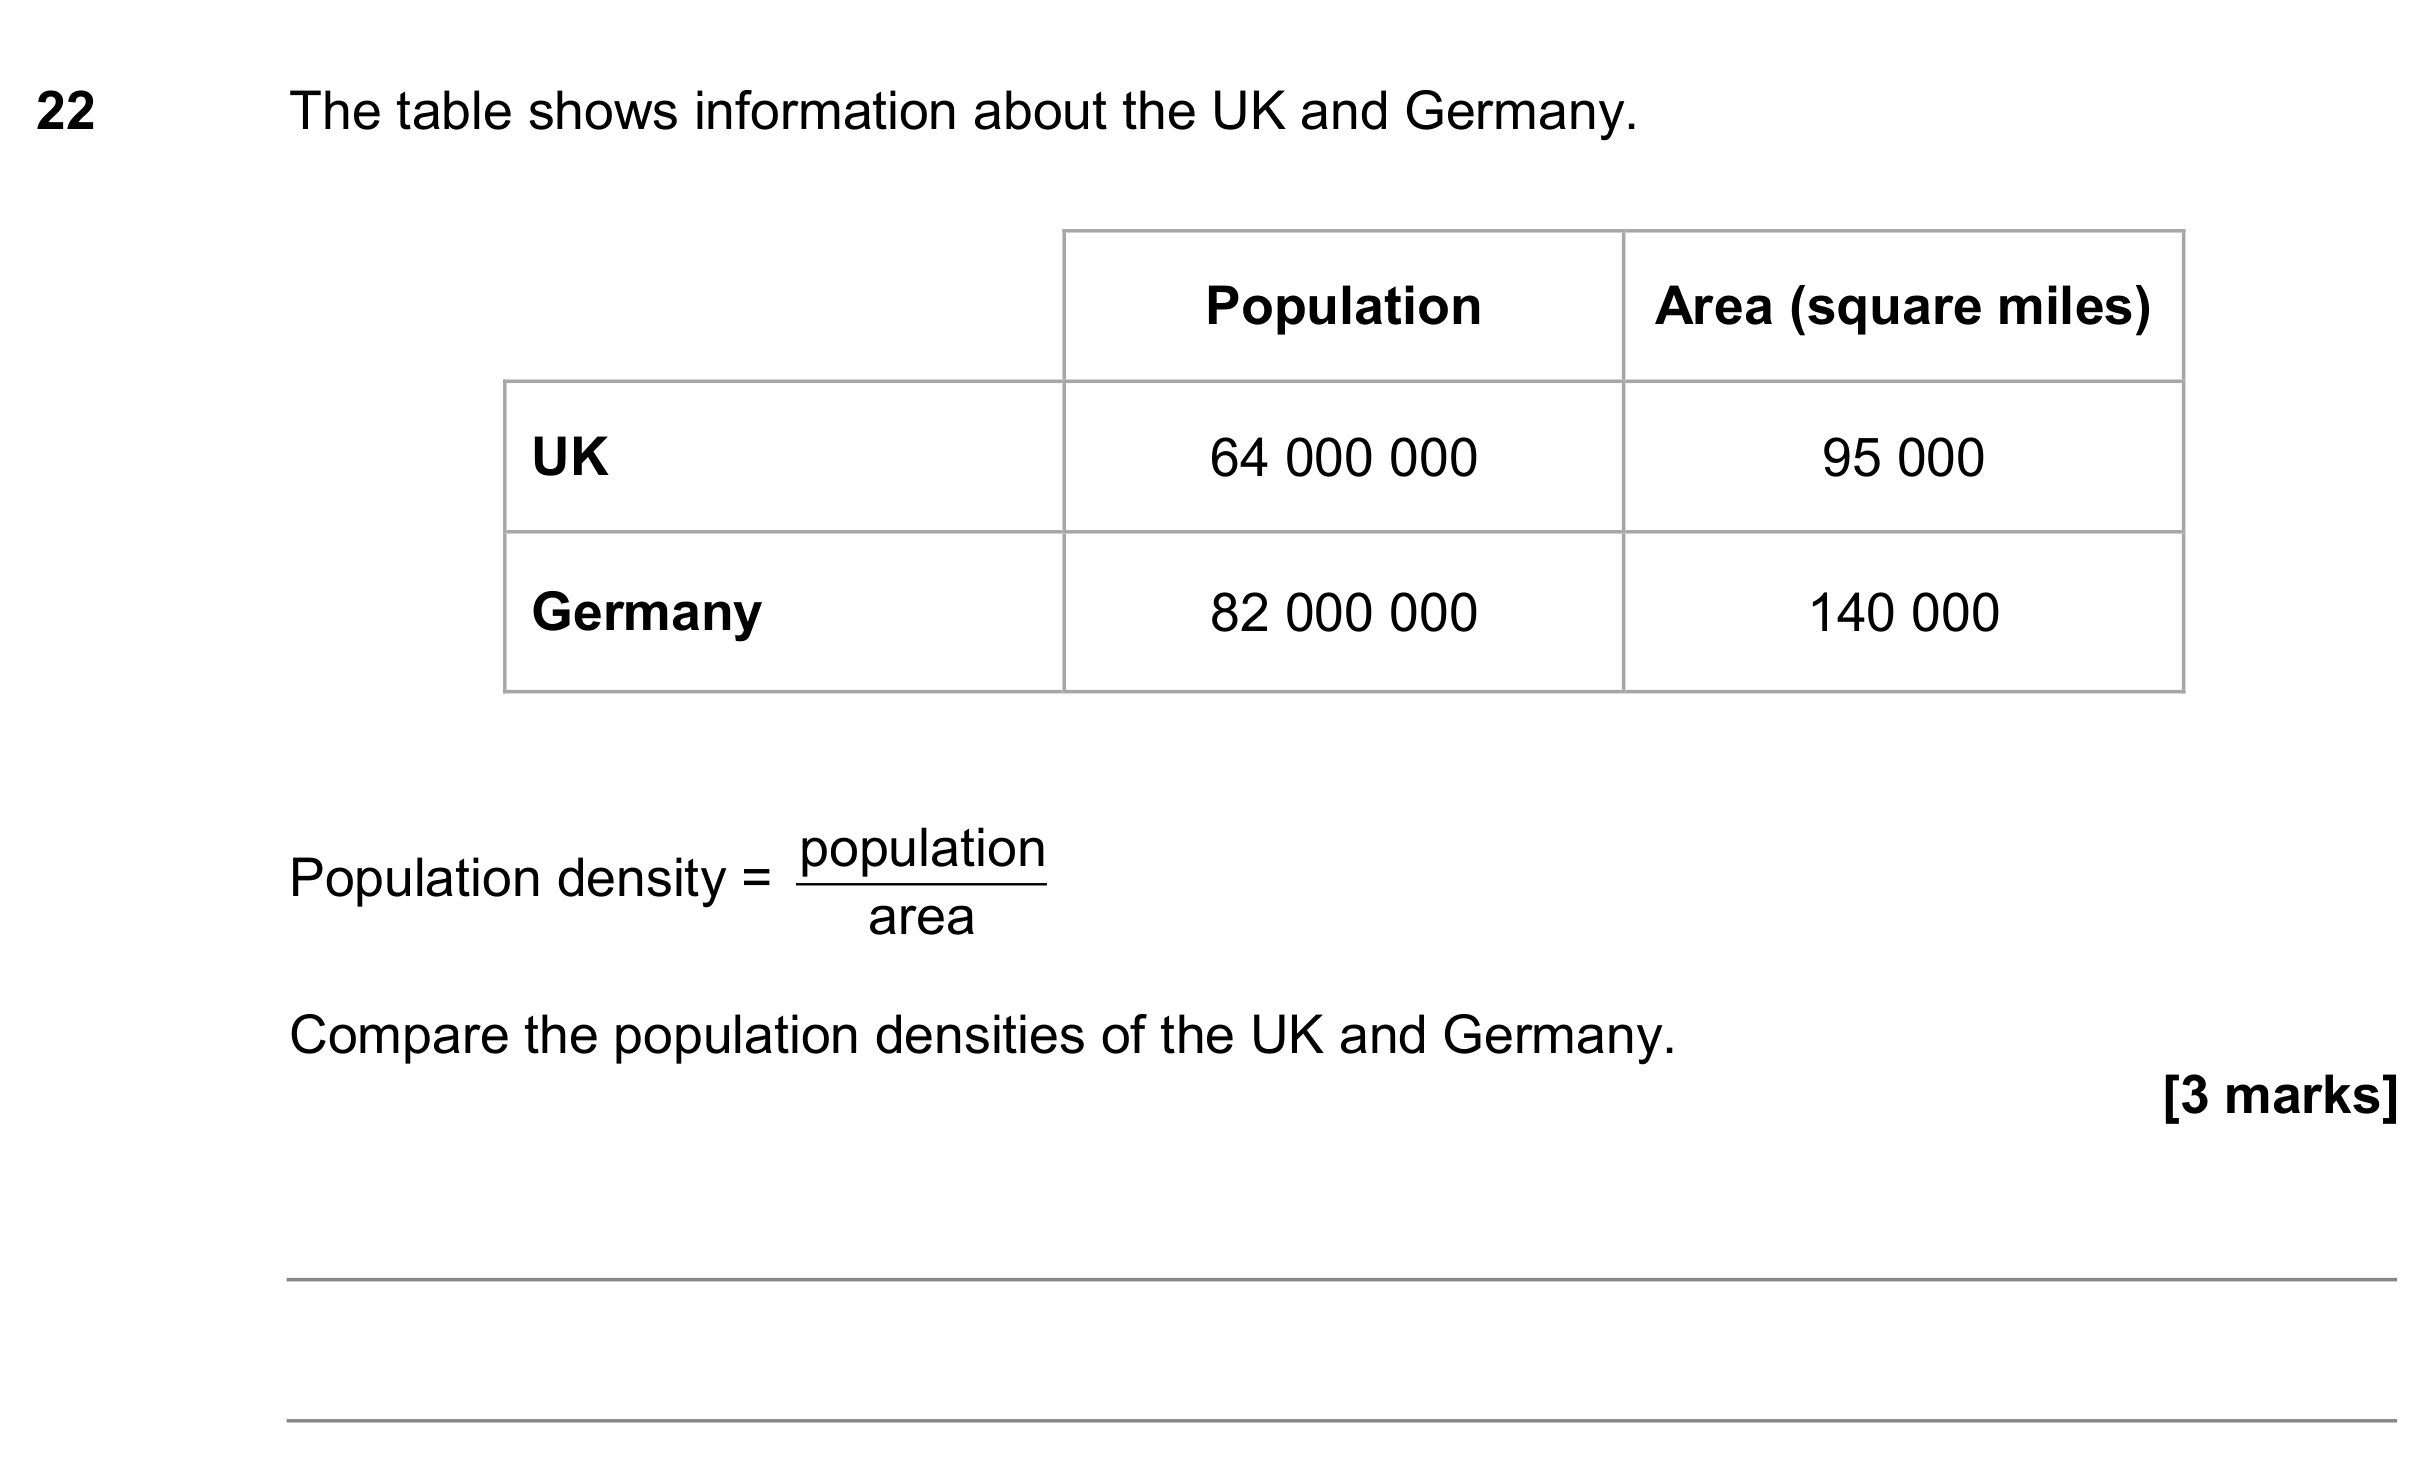This screenshot has width=2431, height=1473.
Task: Click the empty top-left table cell
Action: (784, 306)
